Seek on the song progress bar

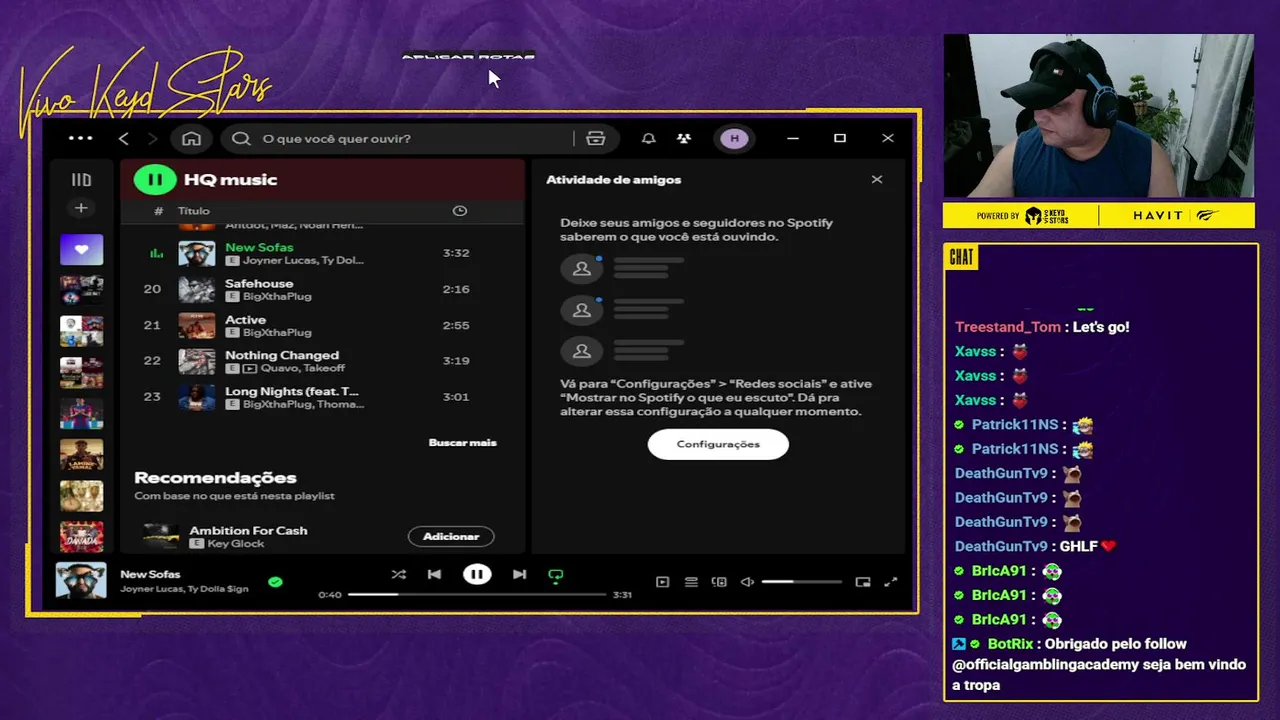point(477,594)
